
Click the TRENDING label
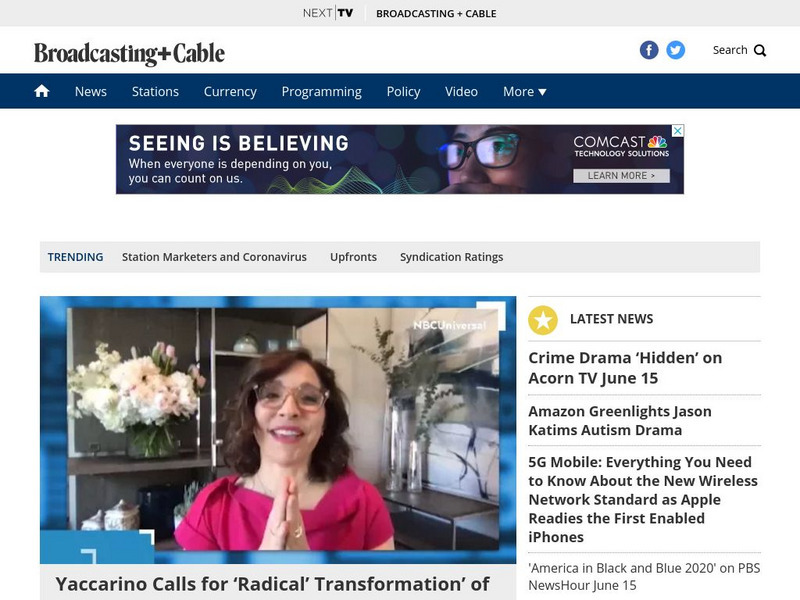point(76,257)
